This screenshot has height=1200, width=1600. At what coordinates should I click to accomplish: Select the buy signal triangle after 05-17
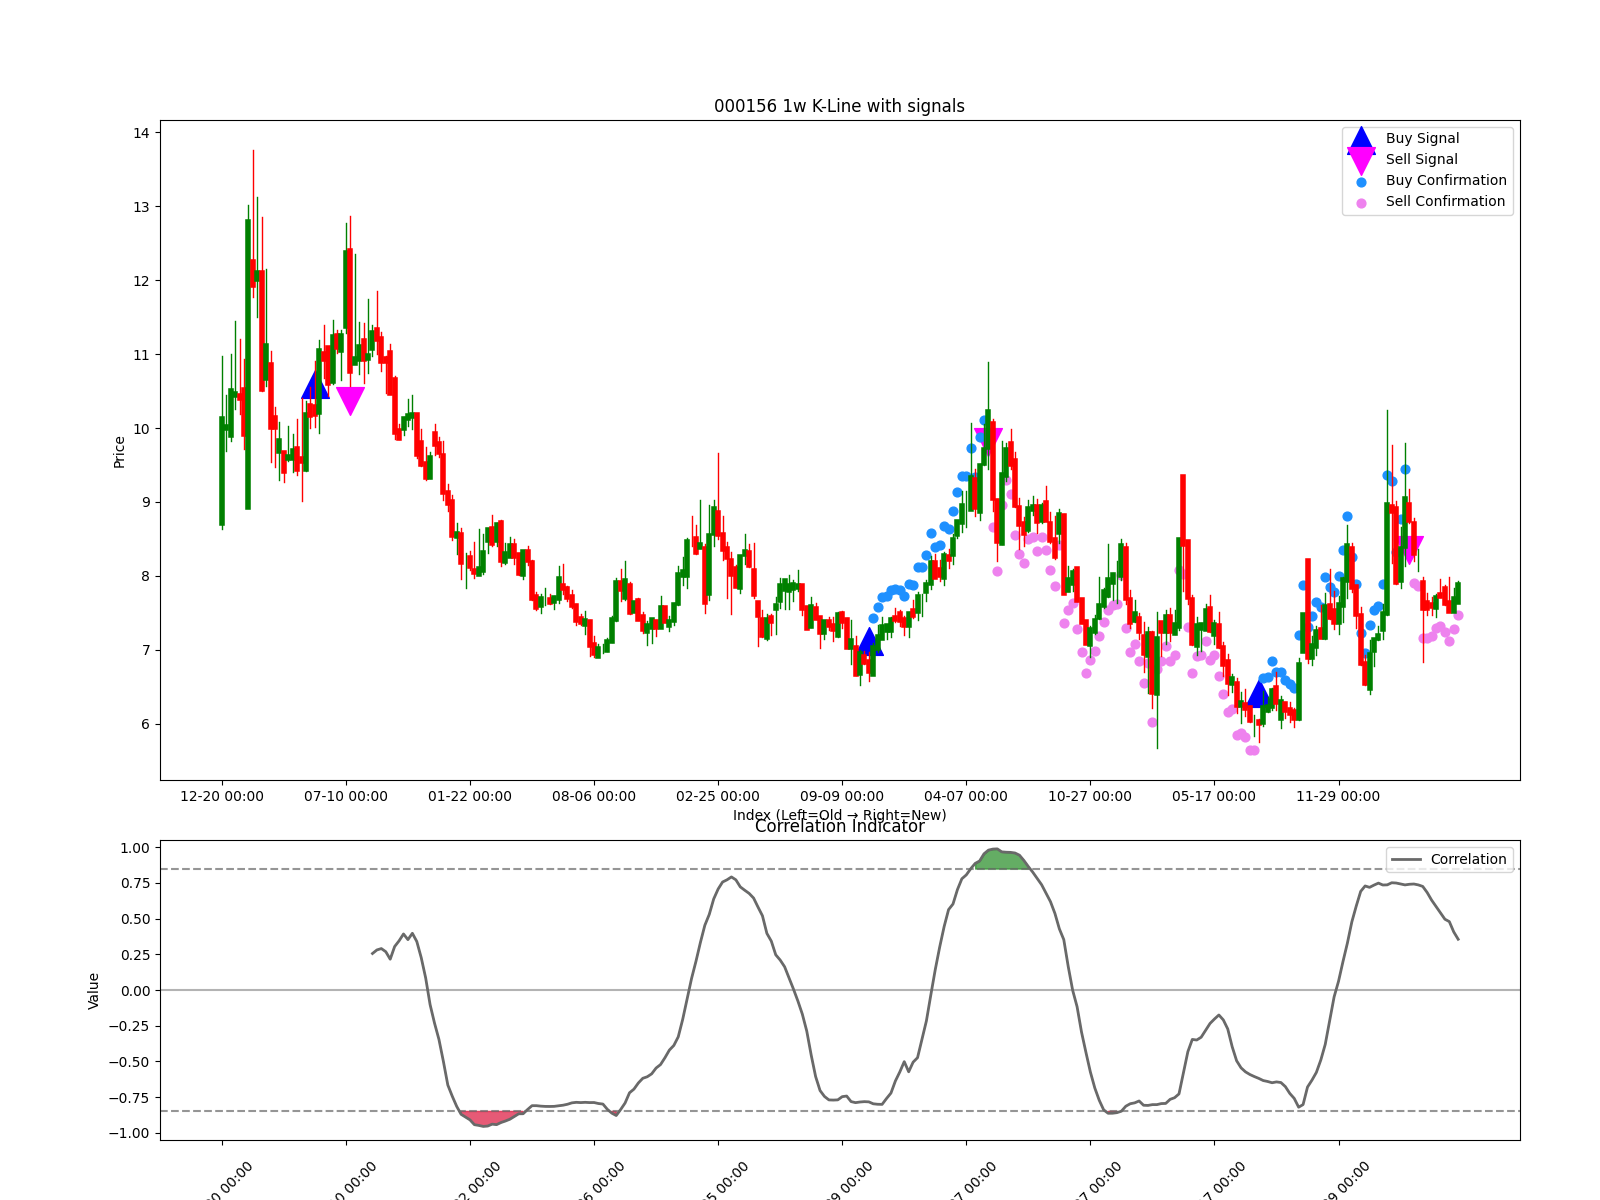point(1258,692)
